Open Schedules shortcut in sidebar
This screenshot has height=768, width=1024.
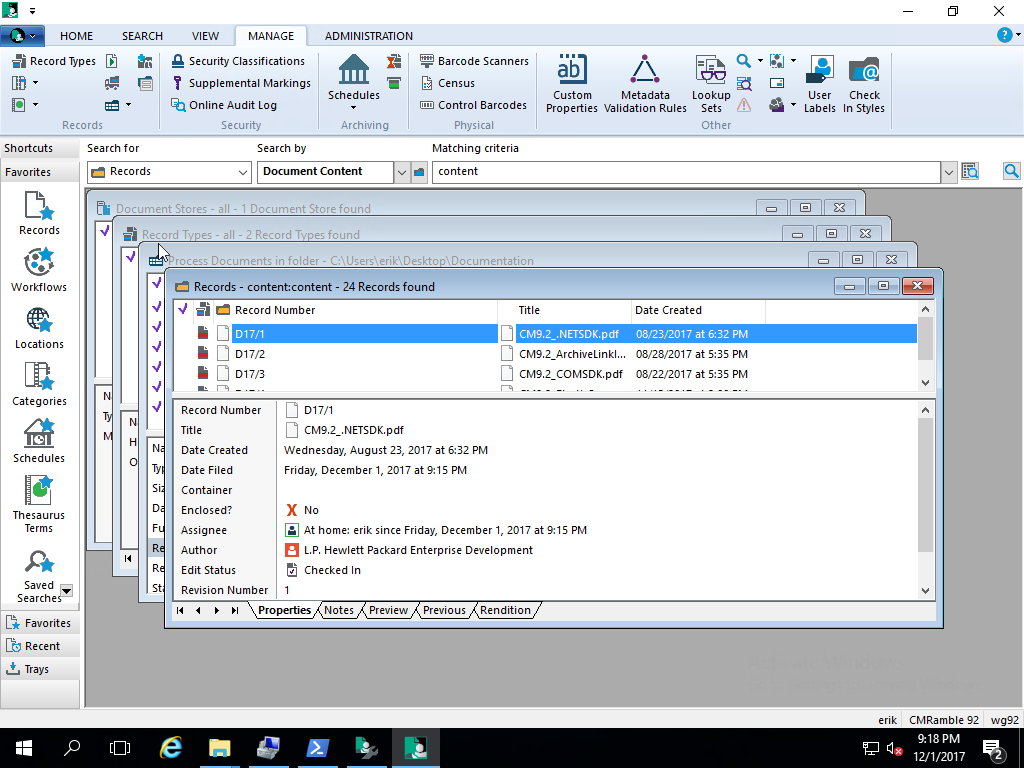click(39, 441)
